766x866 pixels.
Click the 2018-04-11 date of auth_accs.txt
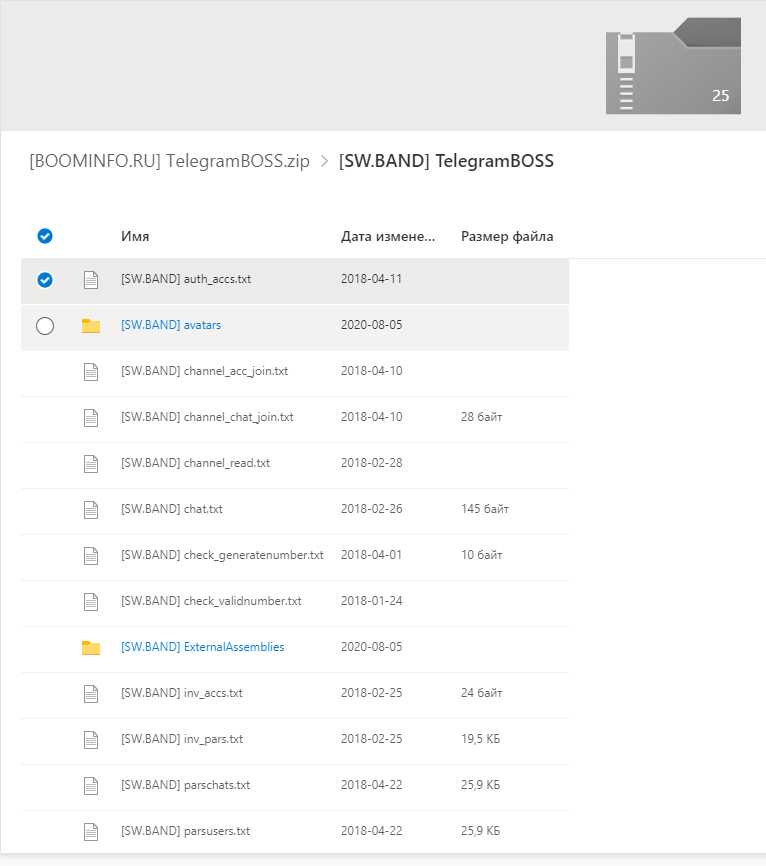[x=371, y=279]
